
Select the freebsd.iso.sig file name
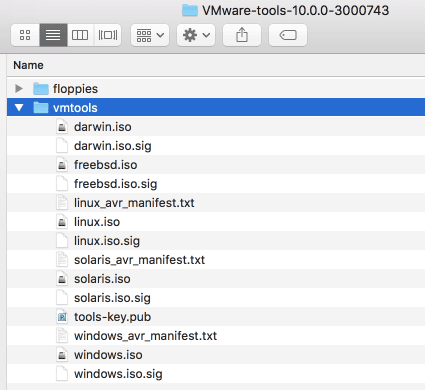point(115,184)
